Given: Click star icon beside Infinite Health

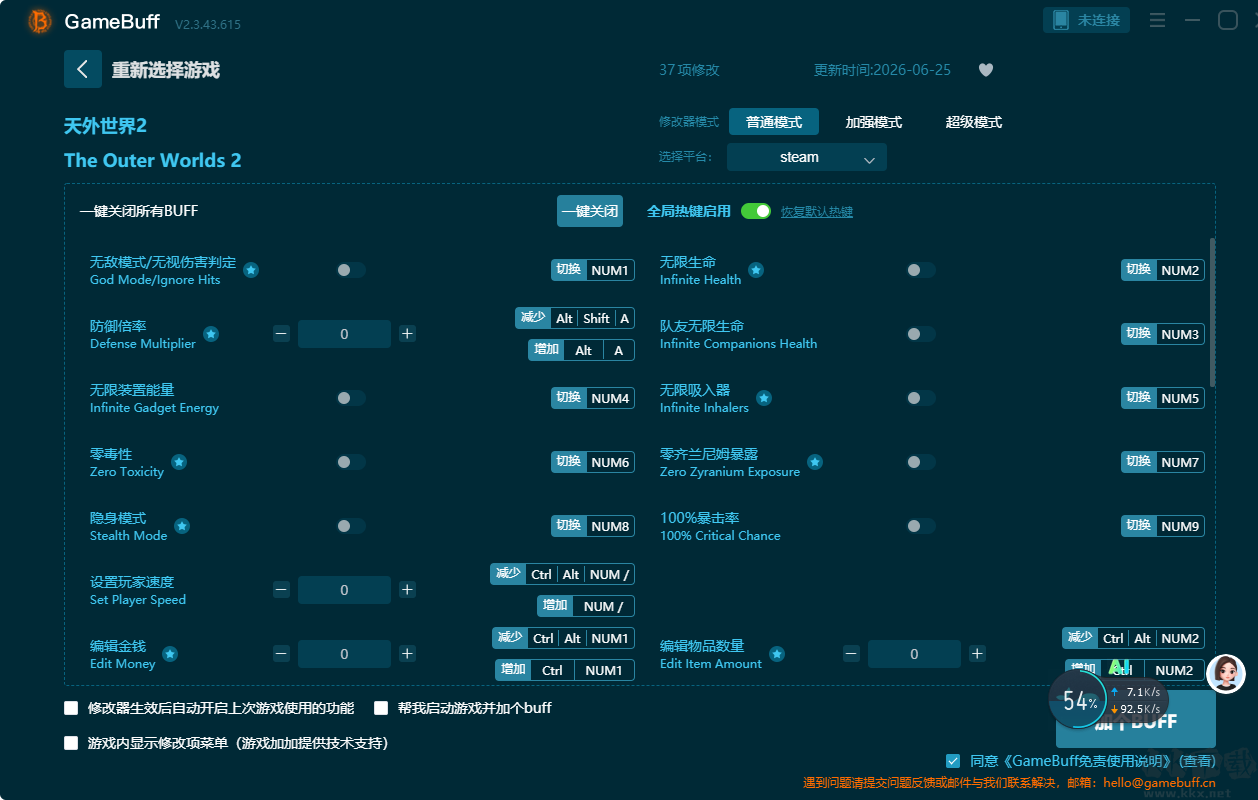Looking at the screenshot, I should coord(756,270).
